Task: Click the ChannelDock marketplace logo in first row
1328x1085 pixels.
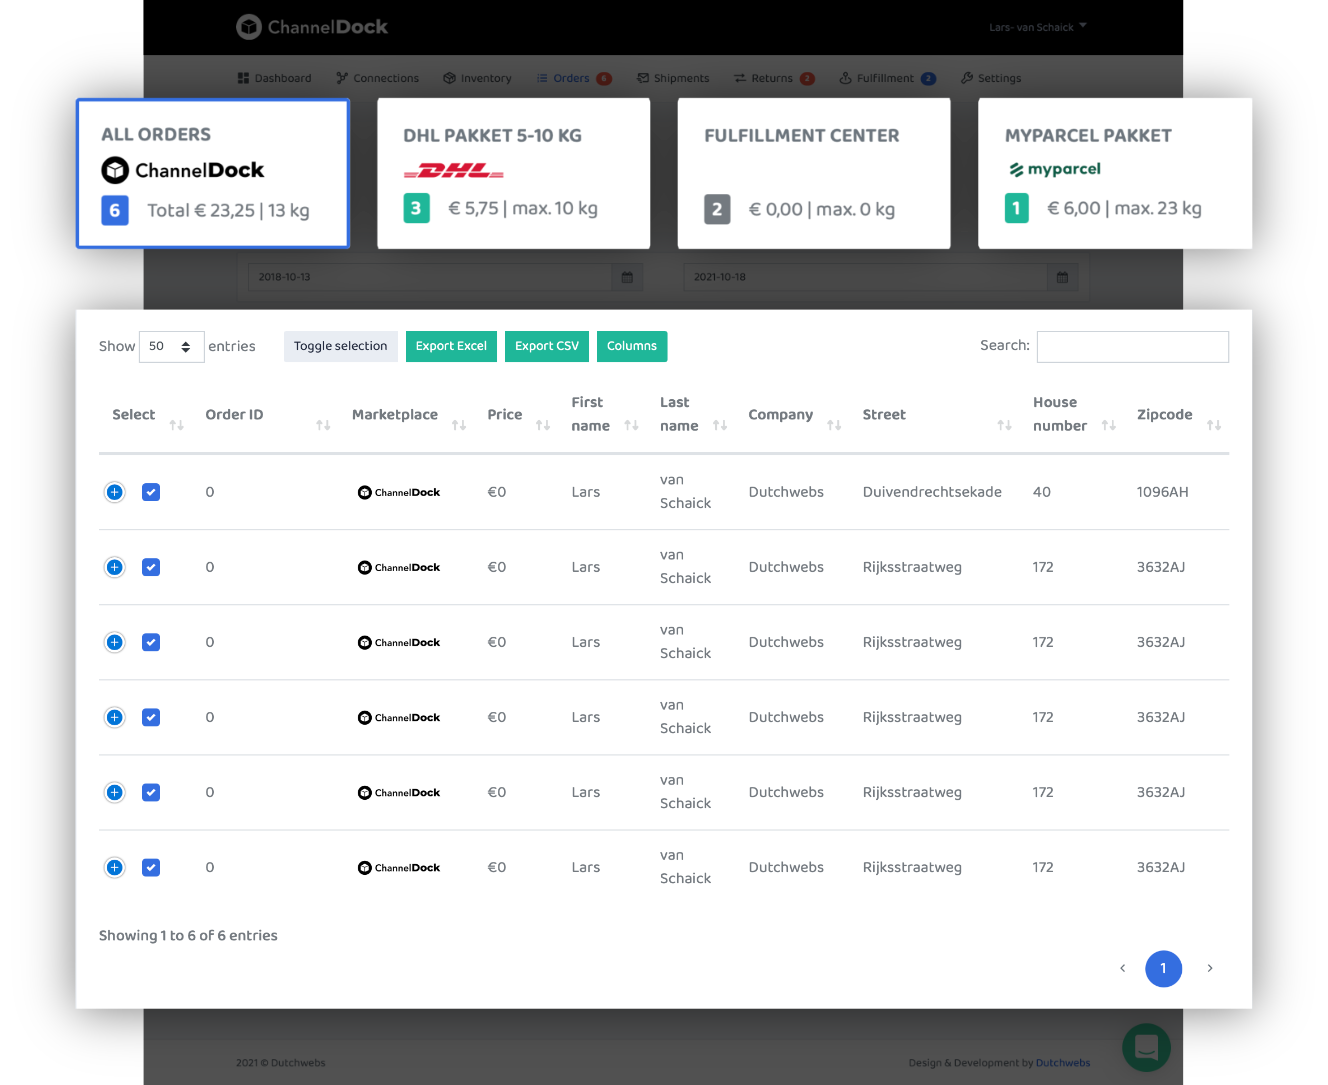Action: click(399, 492)
